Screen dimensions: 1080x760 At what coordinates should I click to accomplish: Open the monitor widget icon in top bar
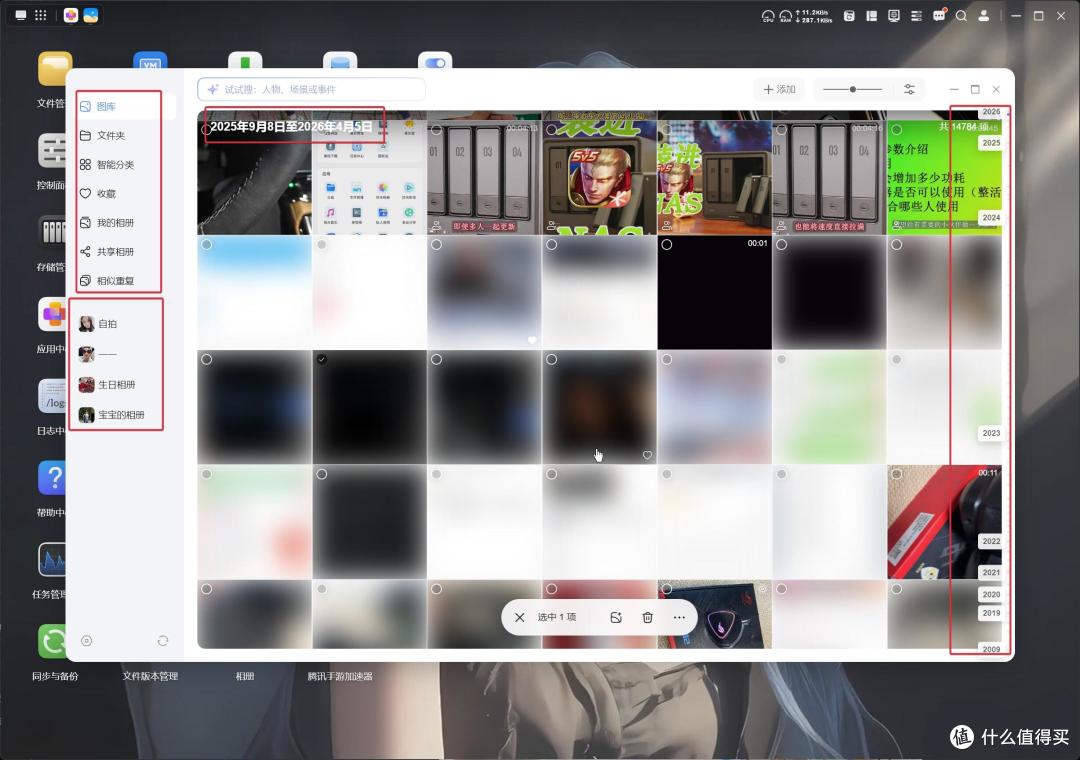894,16
